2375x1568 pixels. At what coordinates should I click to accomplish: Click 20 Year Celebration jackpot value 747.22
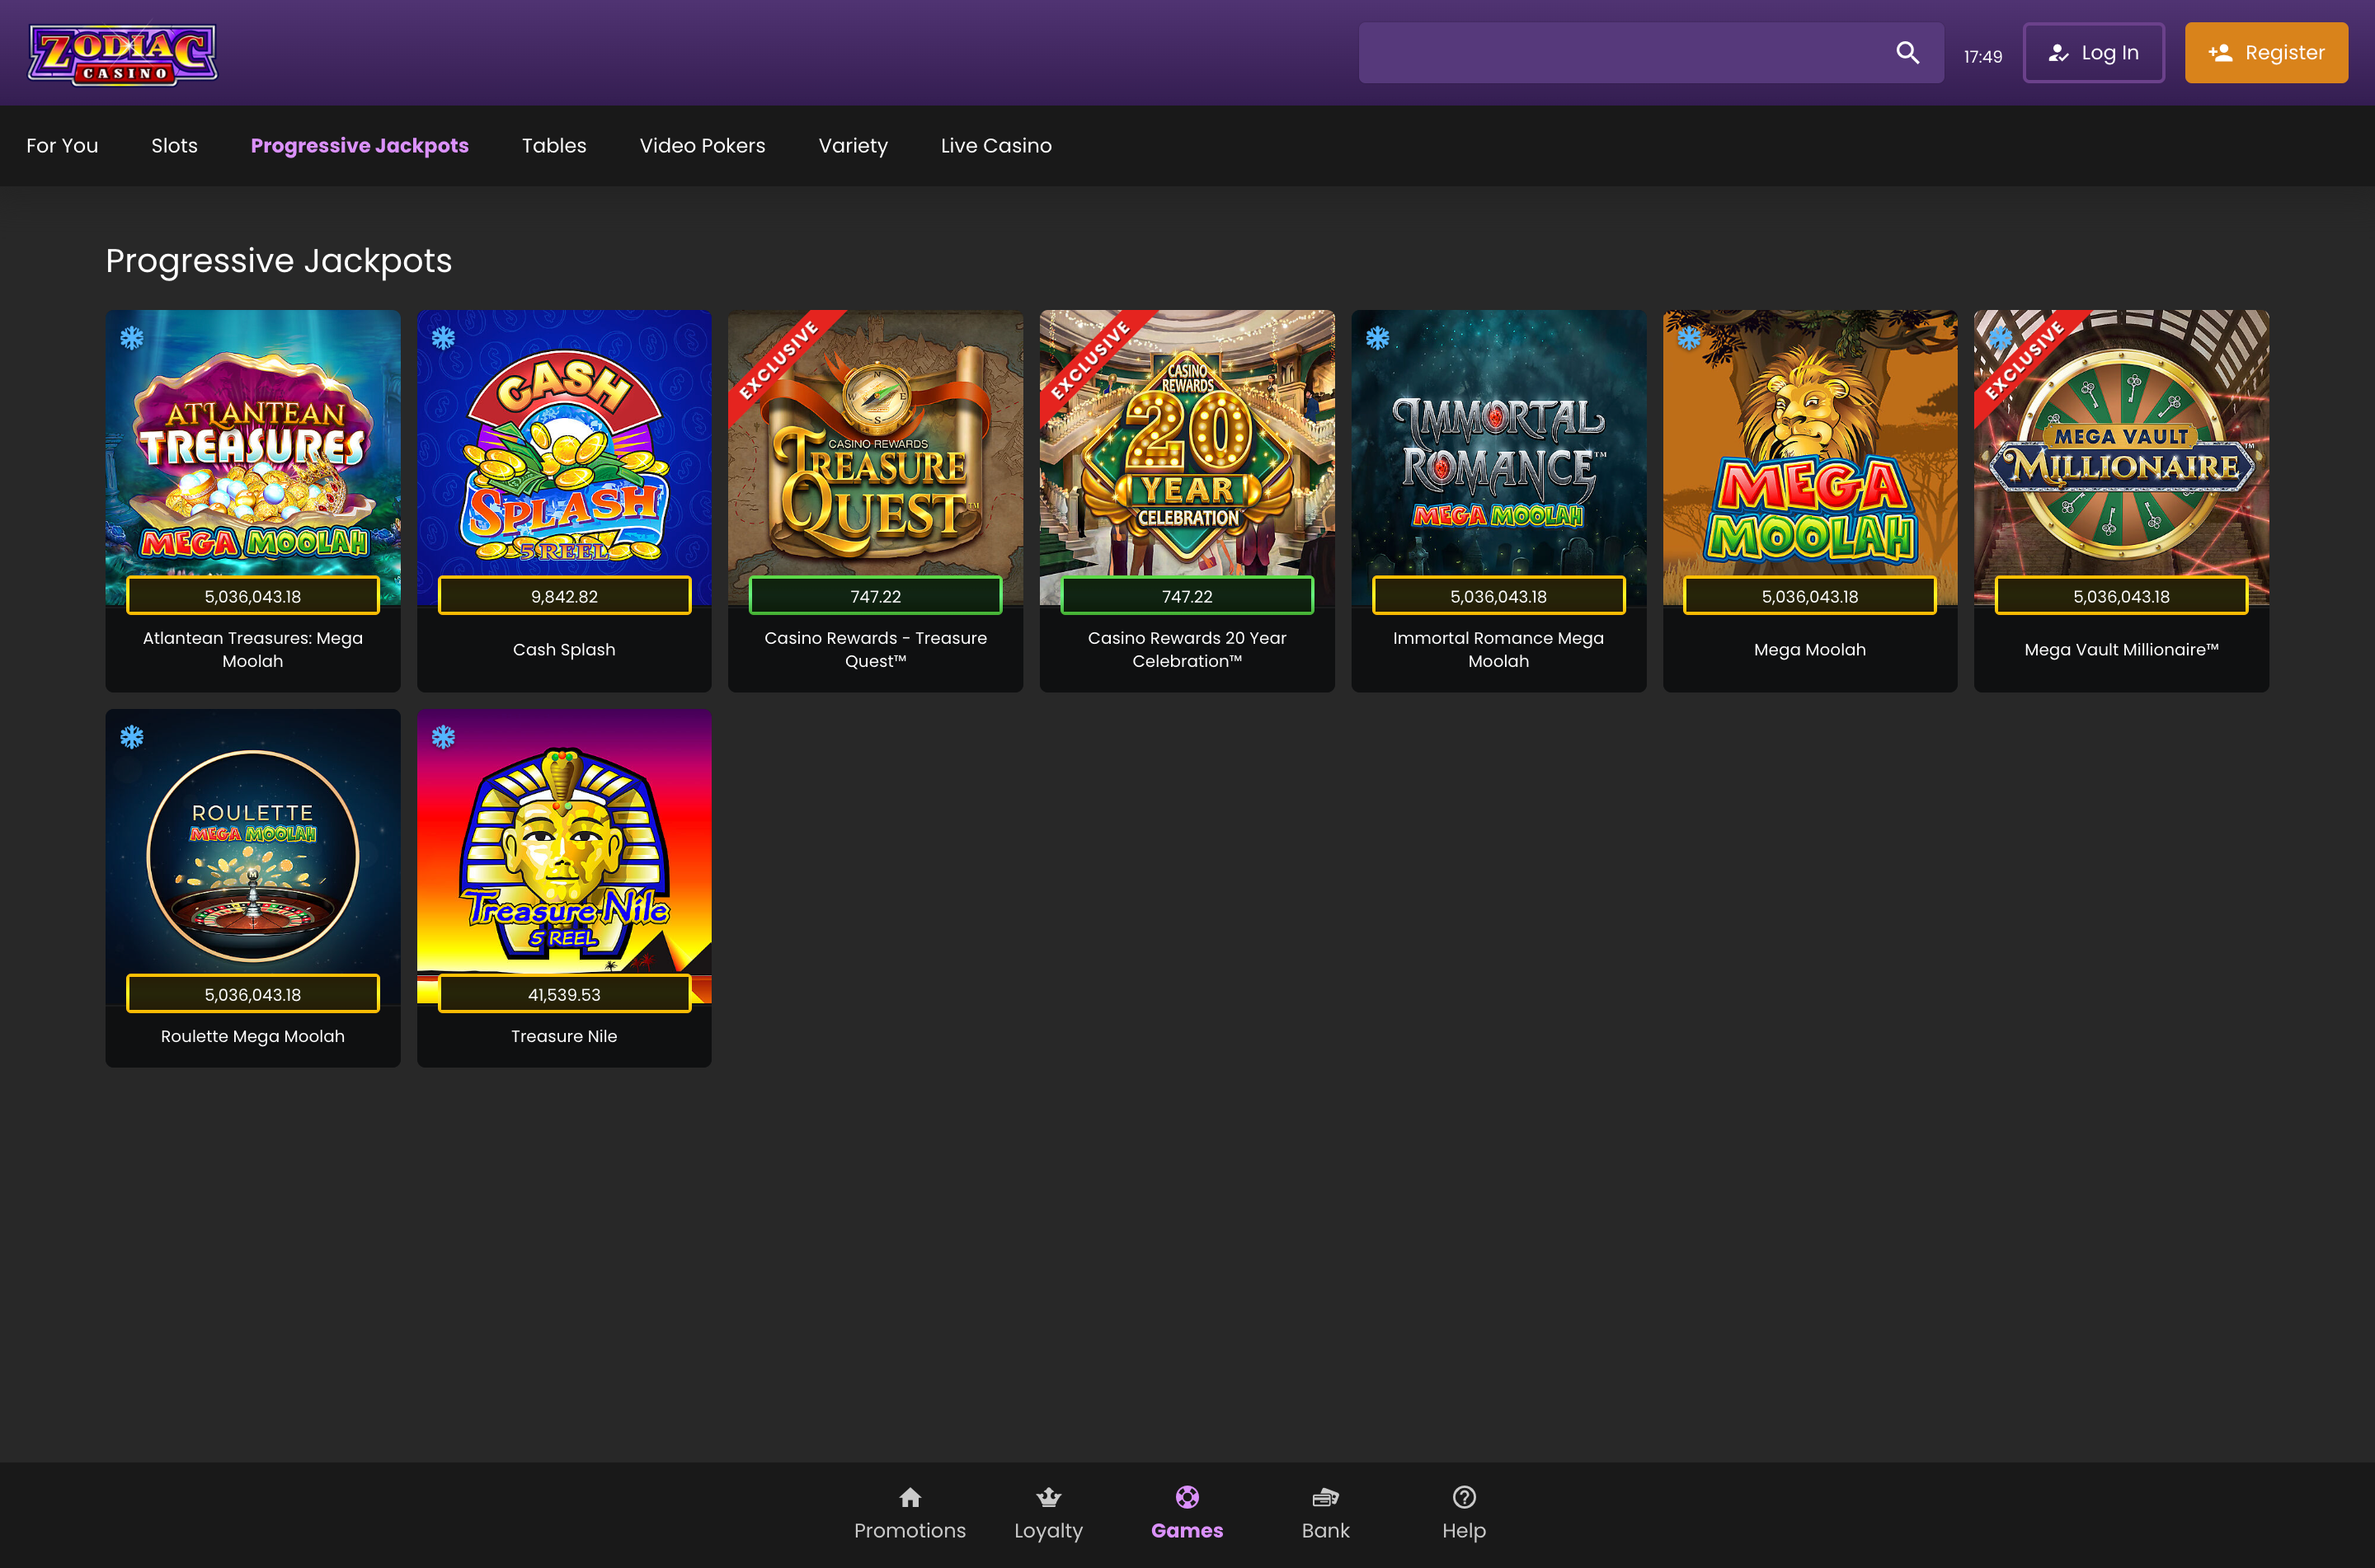(1187, 596)
